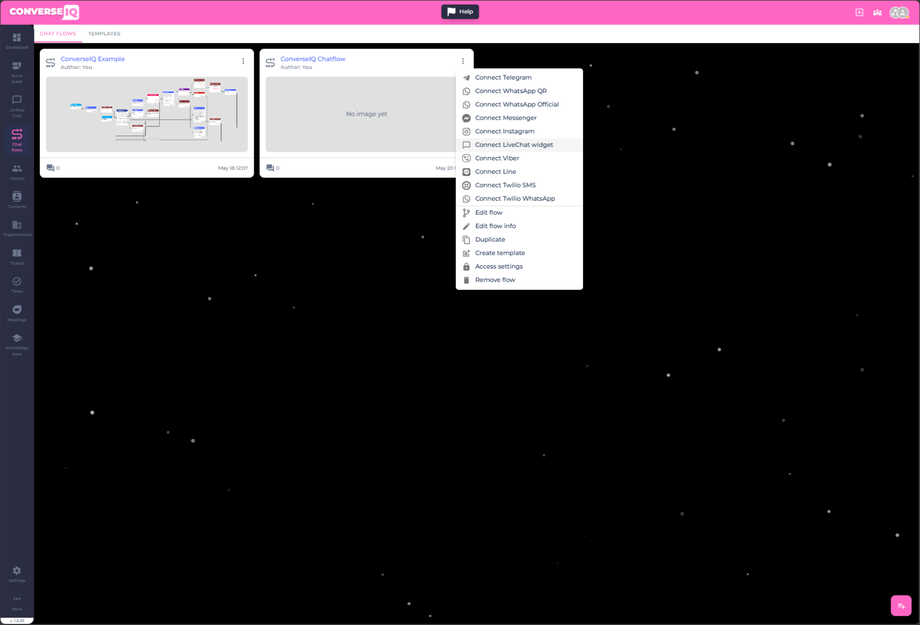Image resolution: width=920 pixels, height=625 pixels.
Task: Choose Connect Viber option
Action: click(x=519, y=158)
